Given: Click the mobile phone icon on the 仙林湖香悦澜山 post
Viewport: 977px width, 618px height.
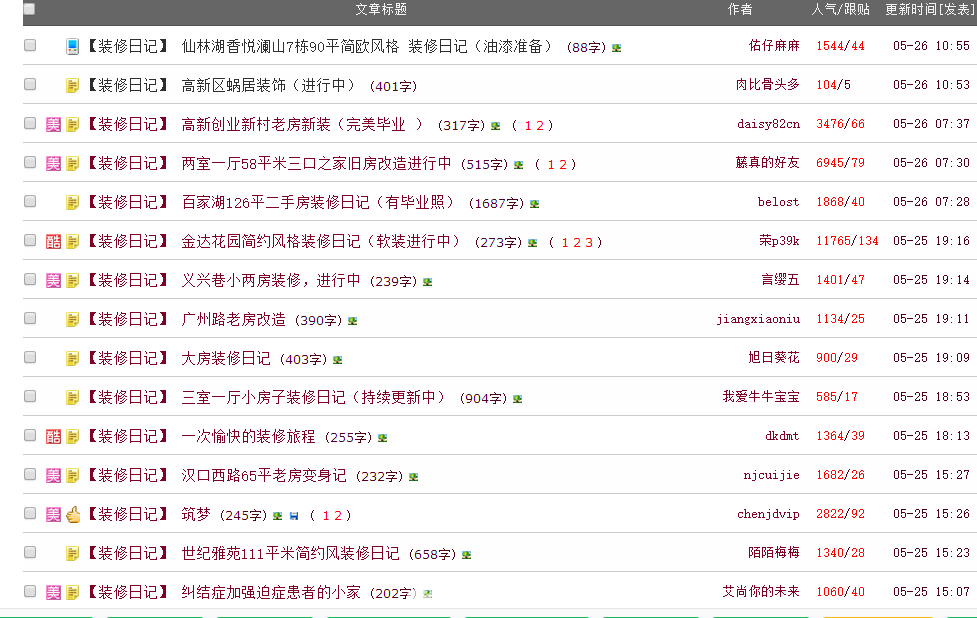Looking at the screenshot, I should 72,46.
